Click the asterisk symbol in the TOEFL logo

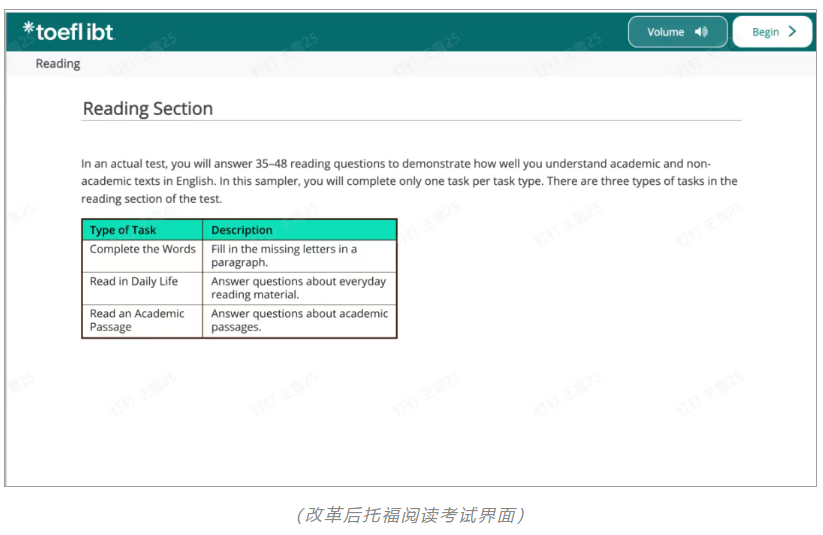coord(28,29)
